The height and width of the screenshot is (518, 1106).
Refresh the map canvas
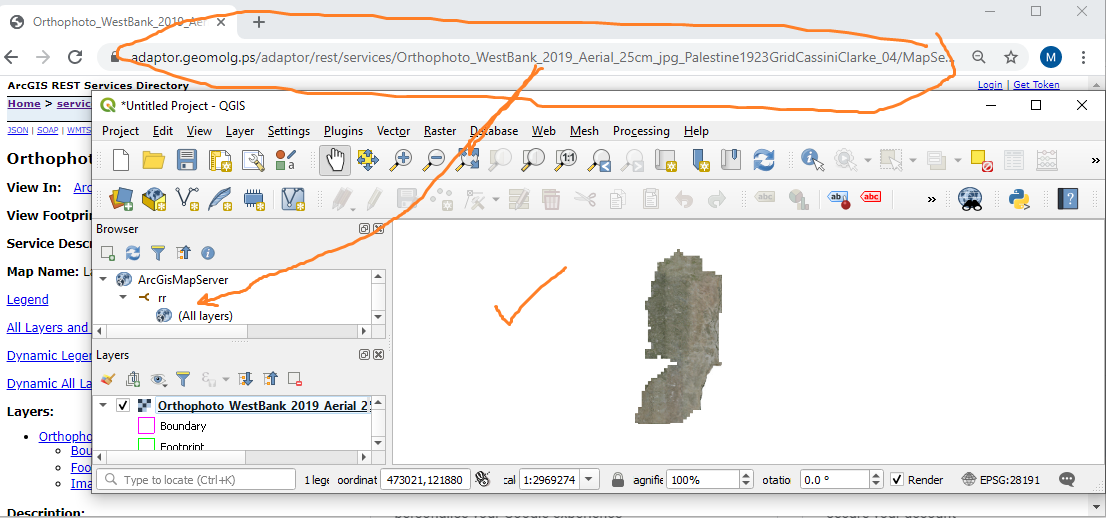(x=764, y=160)
